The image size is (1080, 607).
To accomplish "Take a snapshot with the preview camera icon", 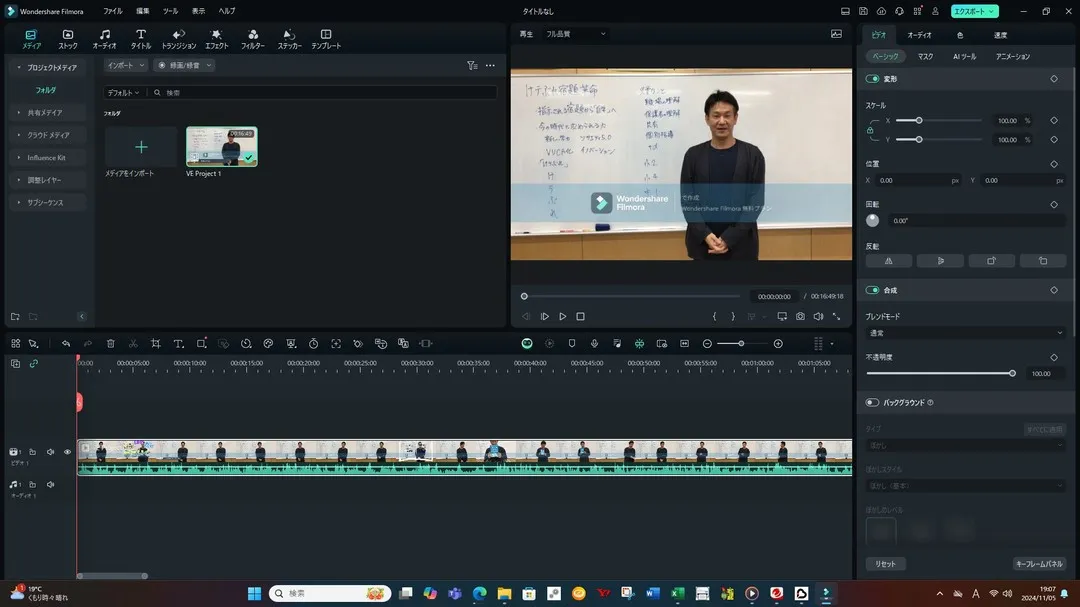I will 800,316.
